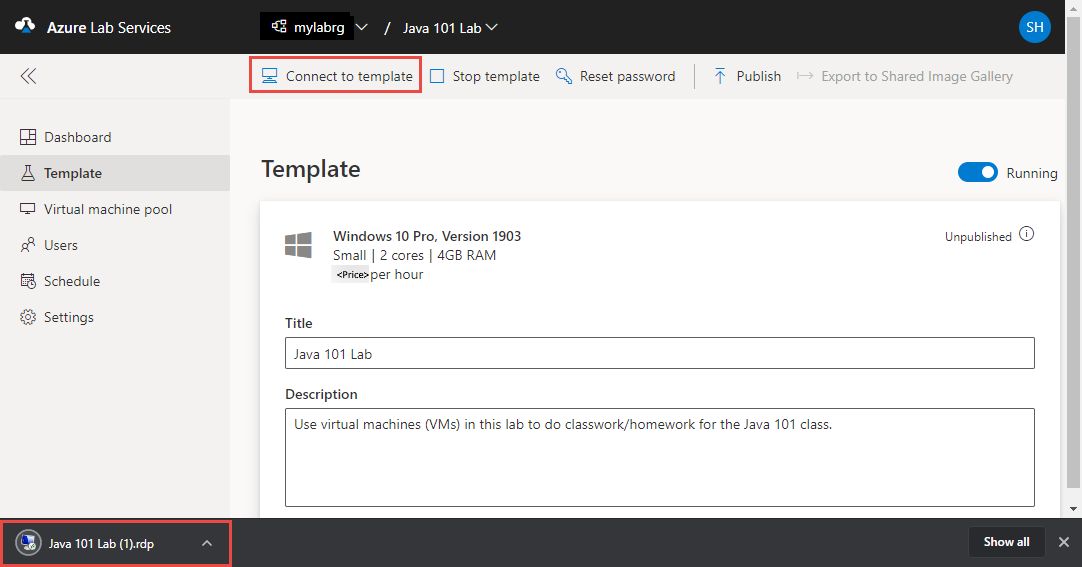
Task: Expand the download item options chevron
Action: pos(207,544)
